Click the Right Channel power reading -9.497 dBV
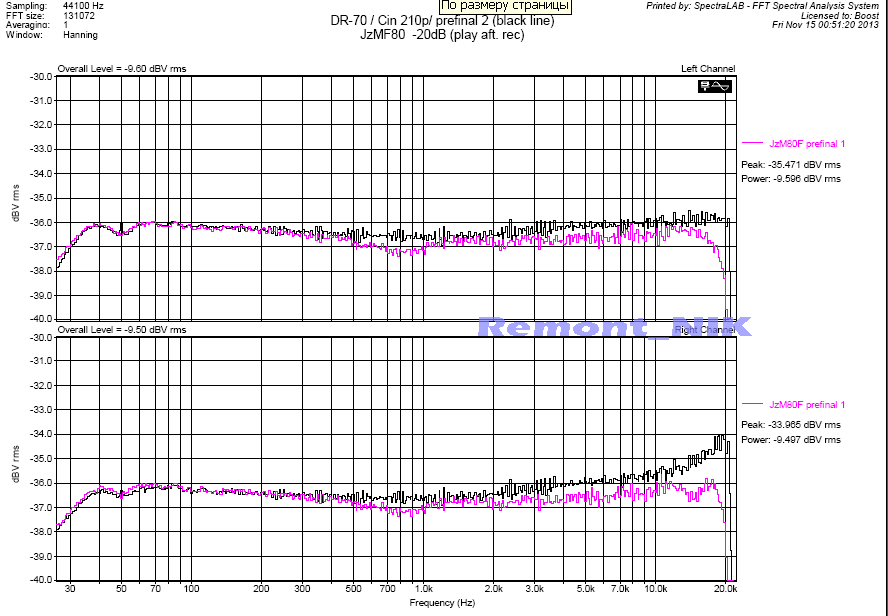The width and height of the screenshot is (888, 616). point(790,440)
